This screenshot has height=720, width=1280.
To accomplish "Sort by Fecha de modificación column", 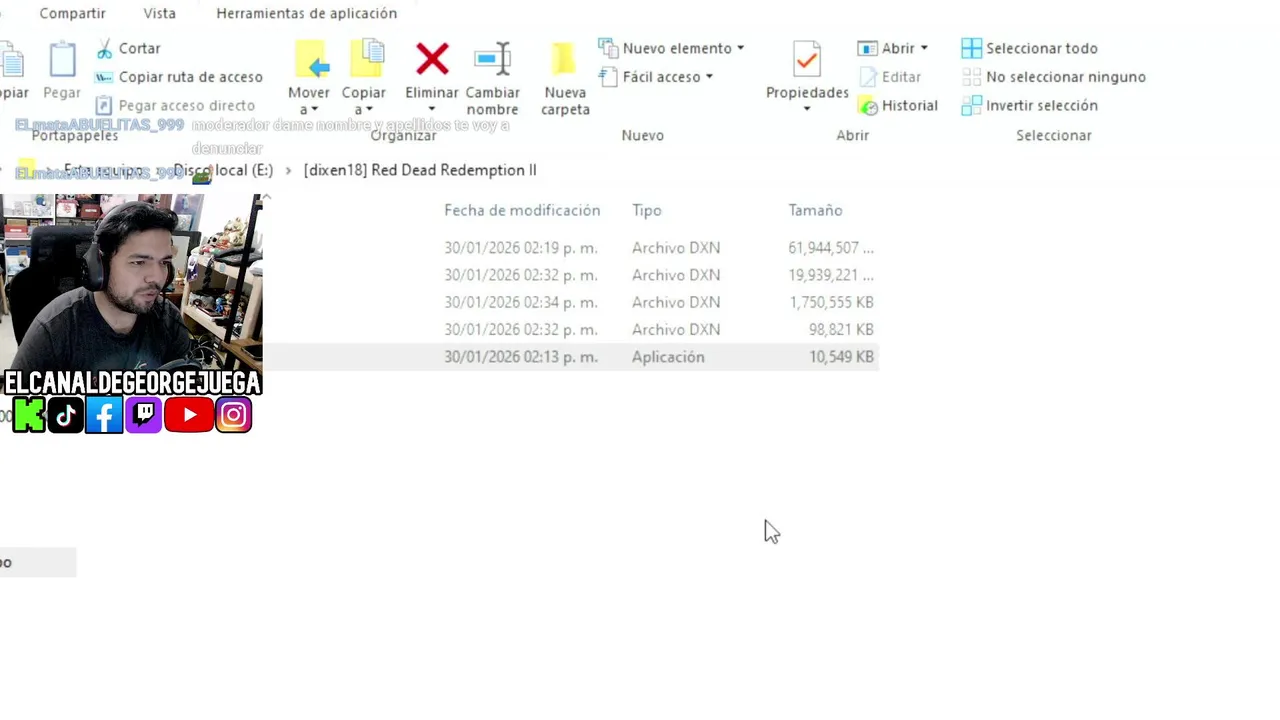I will [x=522, y=210].
